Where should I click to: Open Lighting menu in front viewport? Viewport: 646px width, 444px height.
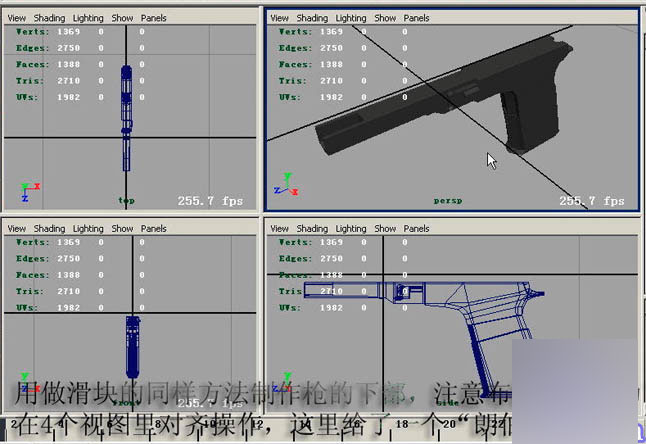(x=88, y=229)
